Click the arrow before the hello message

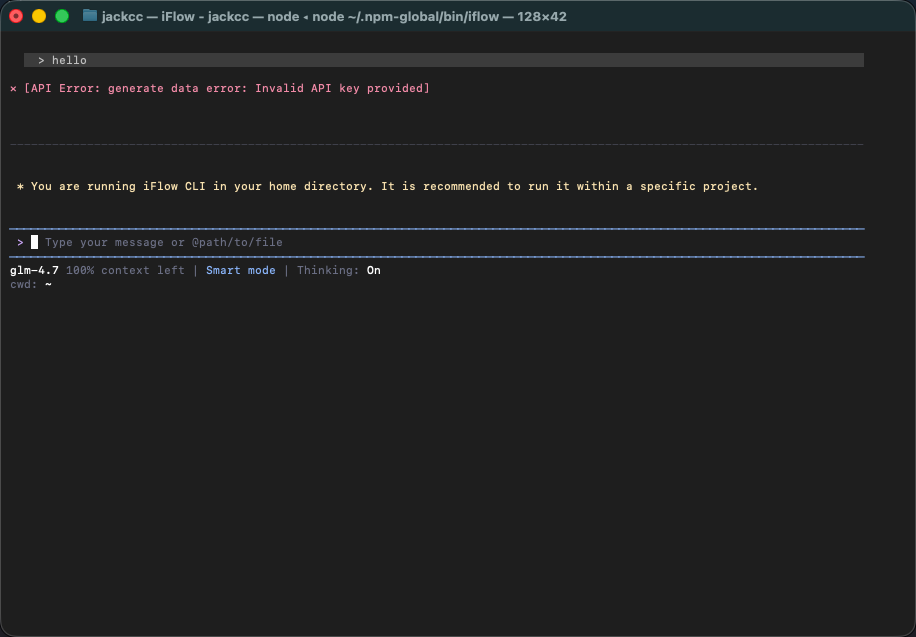point(41,61)
